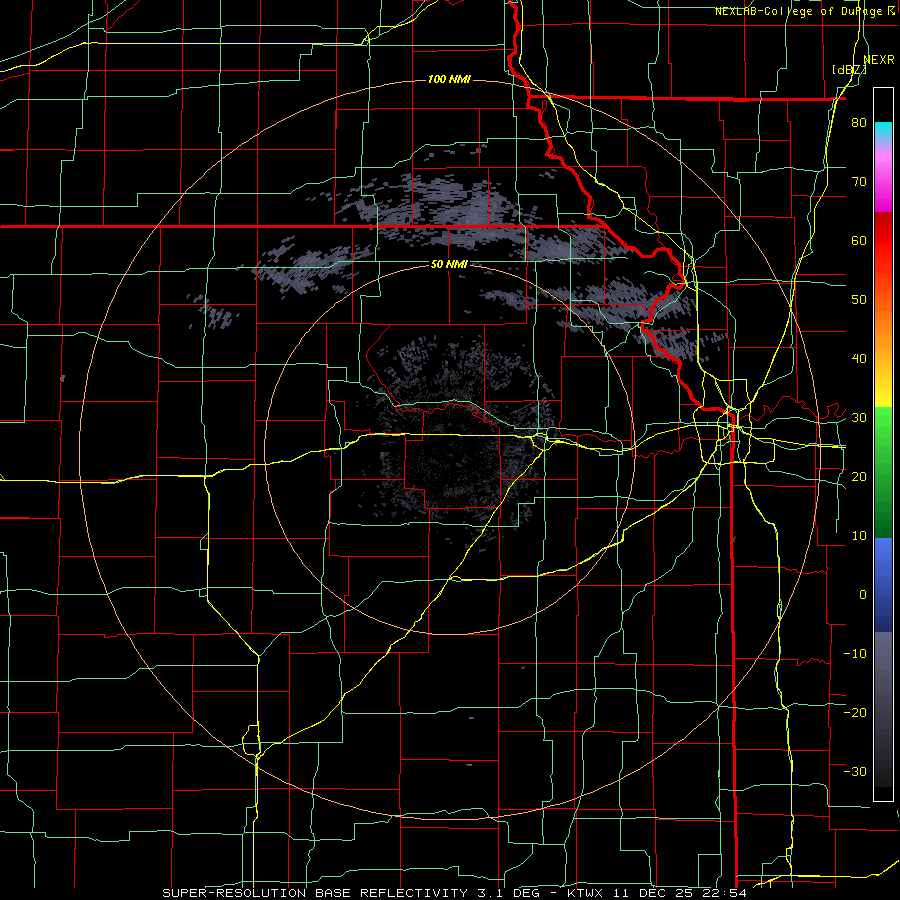Click the blue segment of the reflectivity color bar

(x=883, y=585)
